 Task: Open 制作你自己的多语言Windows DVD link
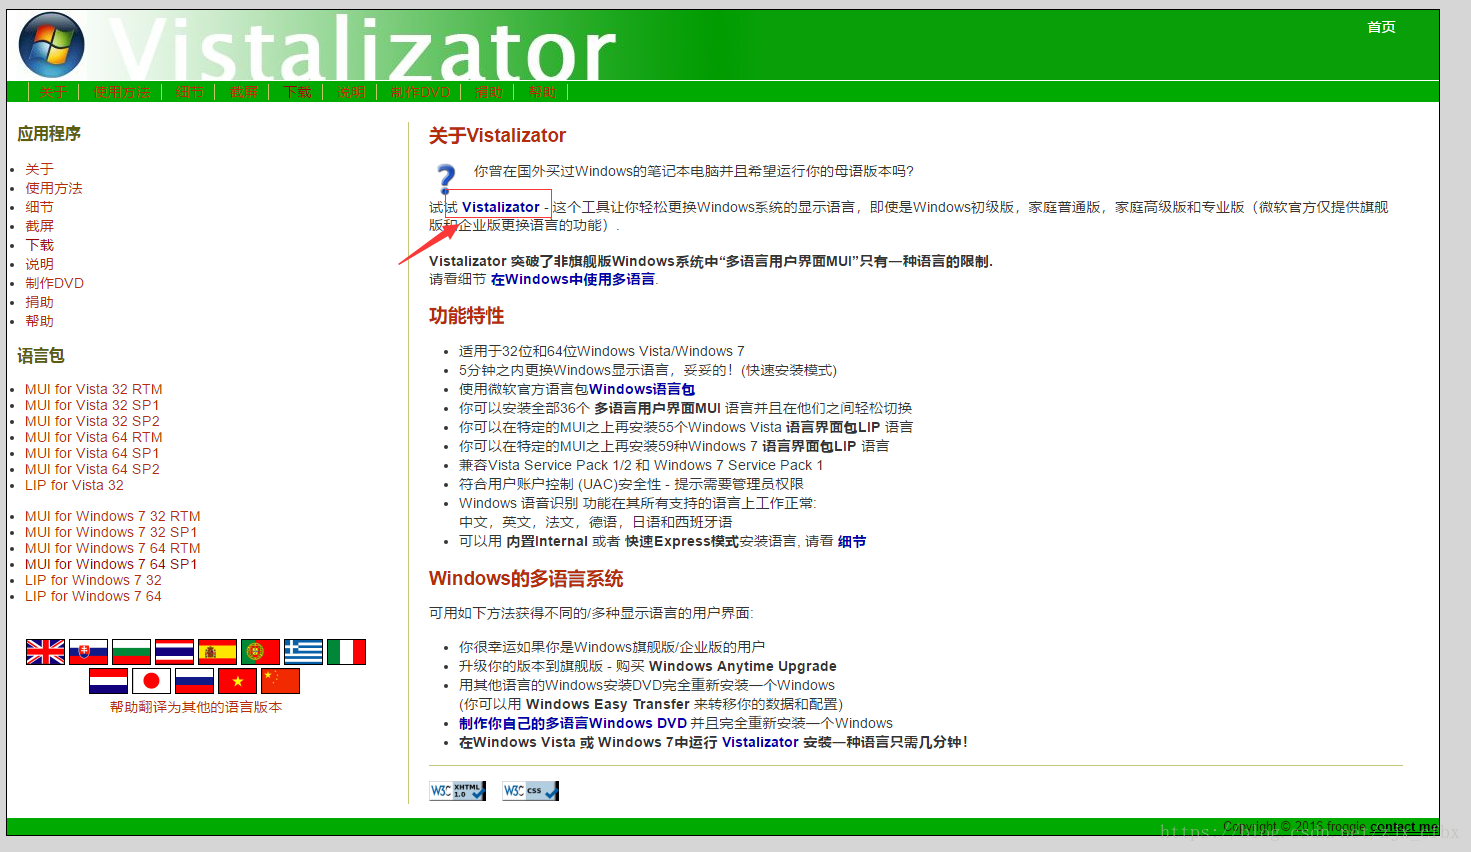(573, 723)
